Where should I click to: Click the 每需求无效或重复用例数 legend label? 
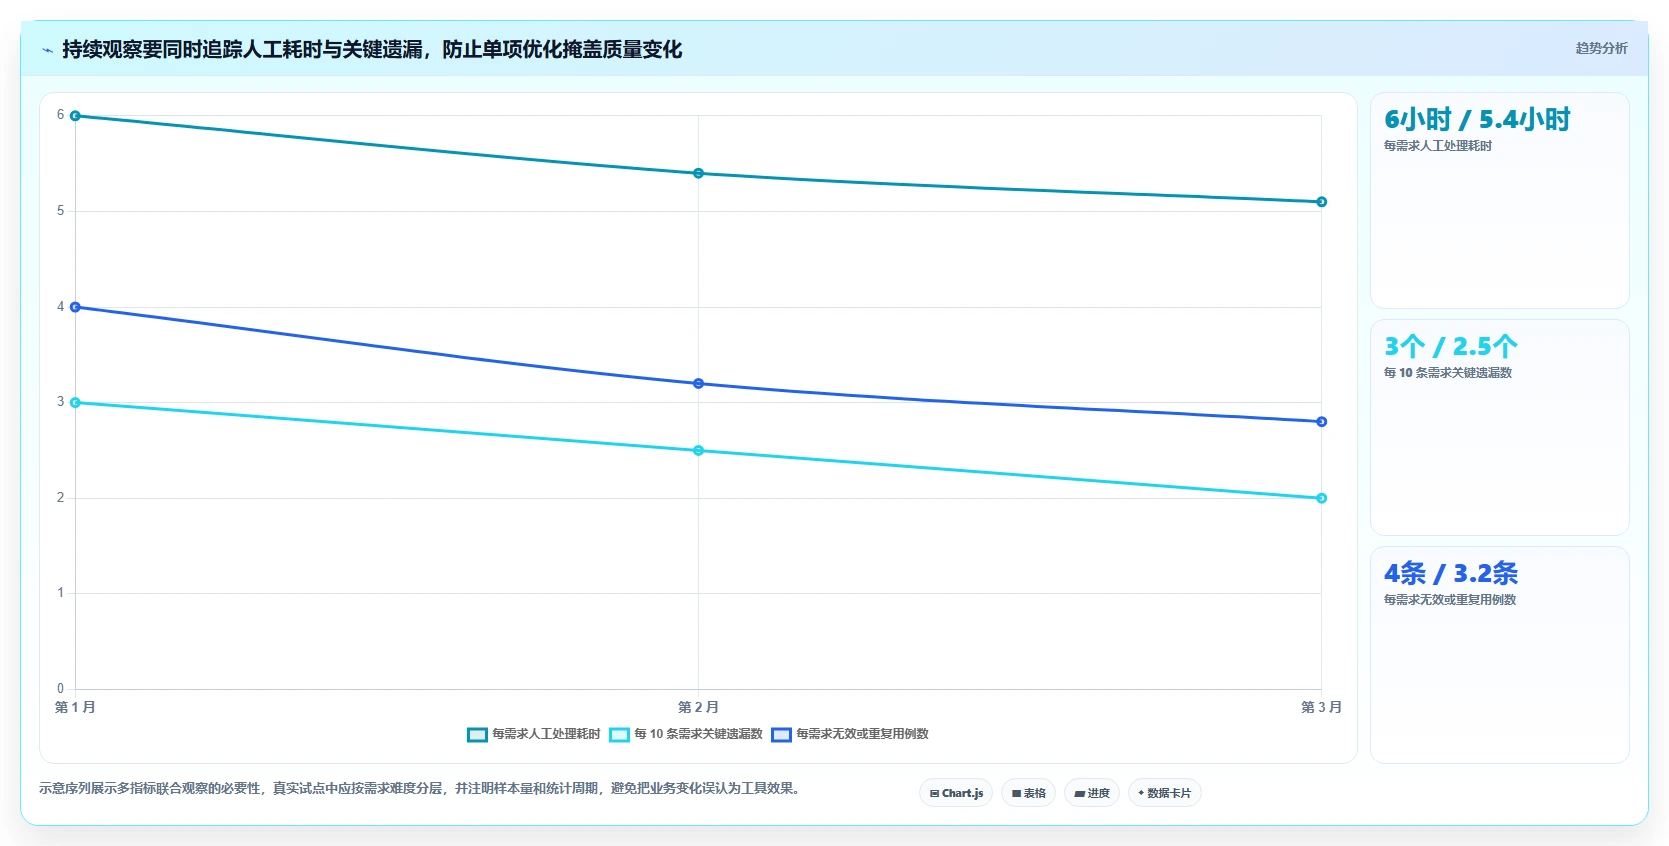[x=862, y=734]
